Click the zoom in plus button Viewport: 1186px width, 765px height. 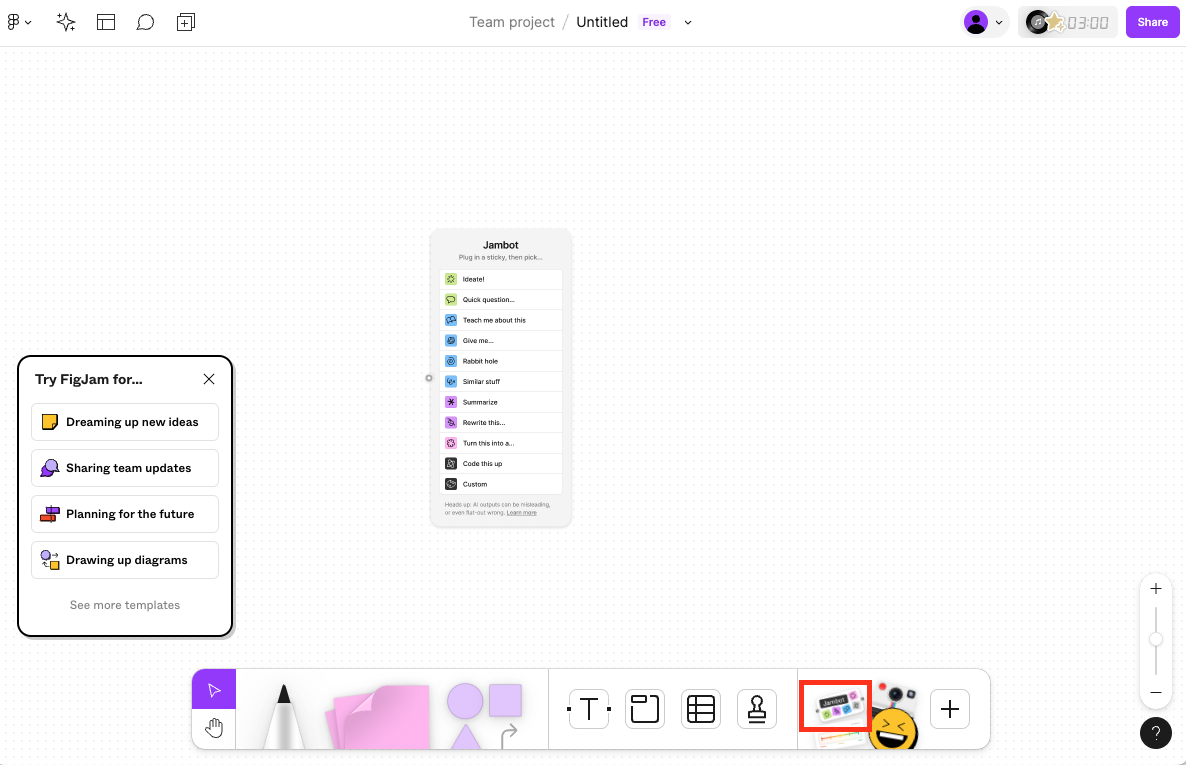(x=1155, y=589)
